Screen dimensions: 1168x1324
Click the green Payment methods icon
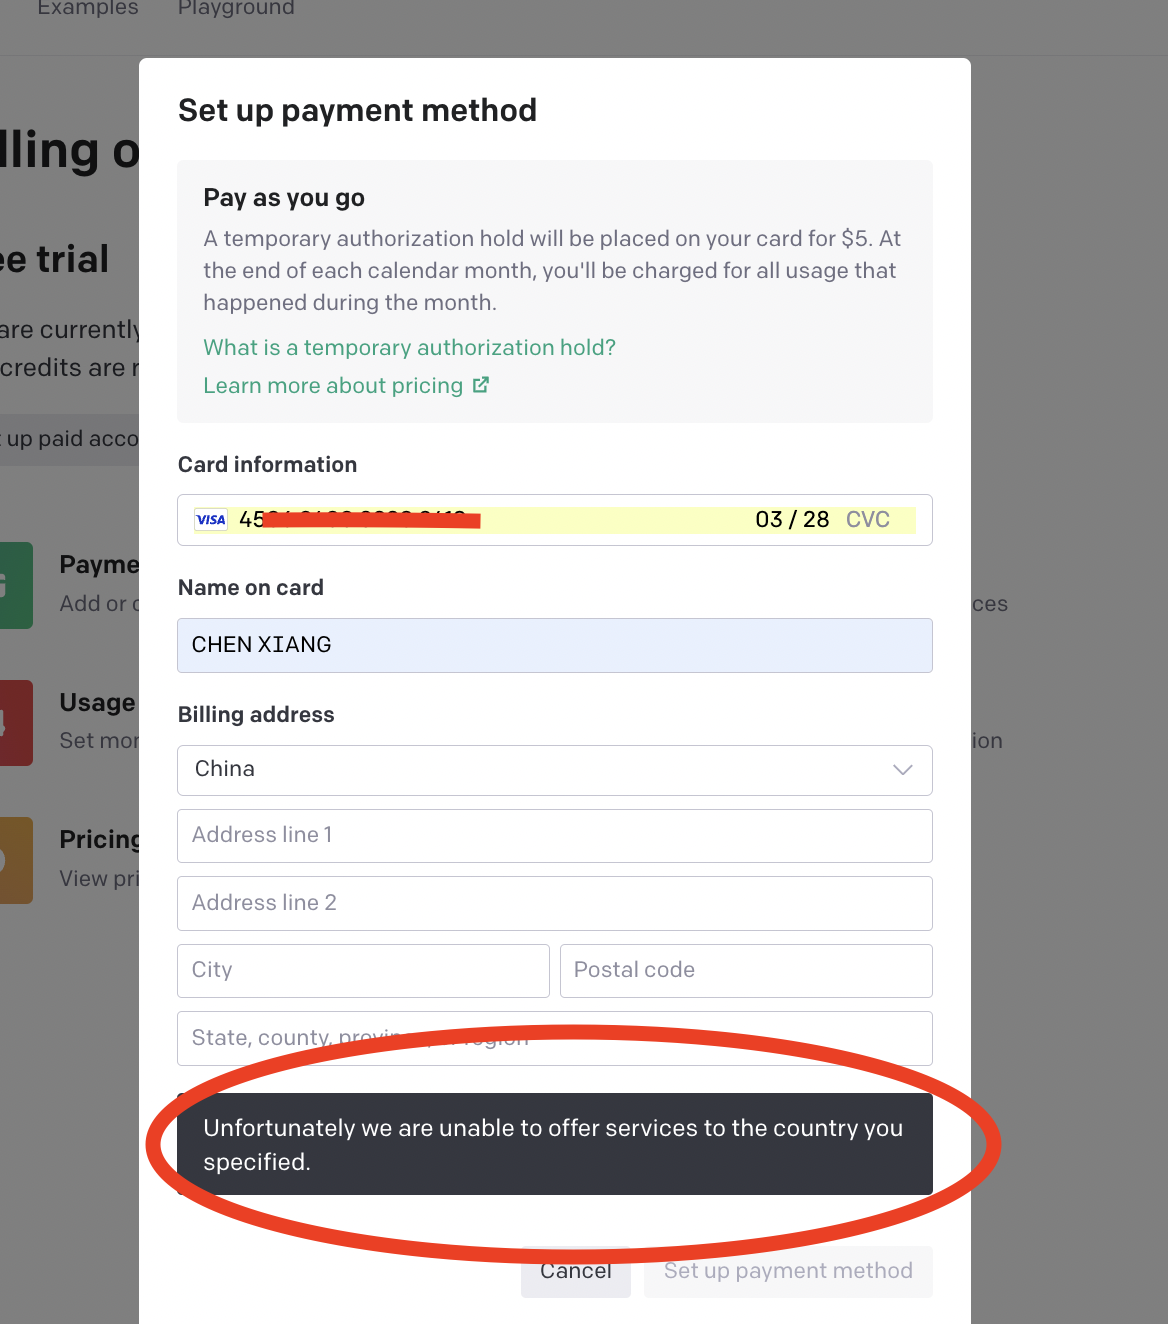click(x=16, y=585)
